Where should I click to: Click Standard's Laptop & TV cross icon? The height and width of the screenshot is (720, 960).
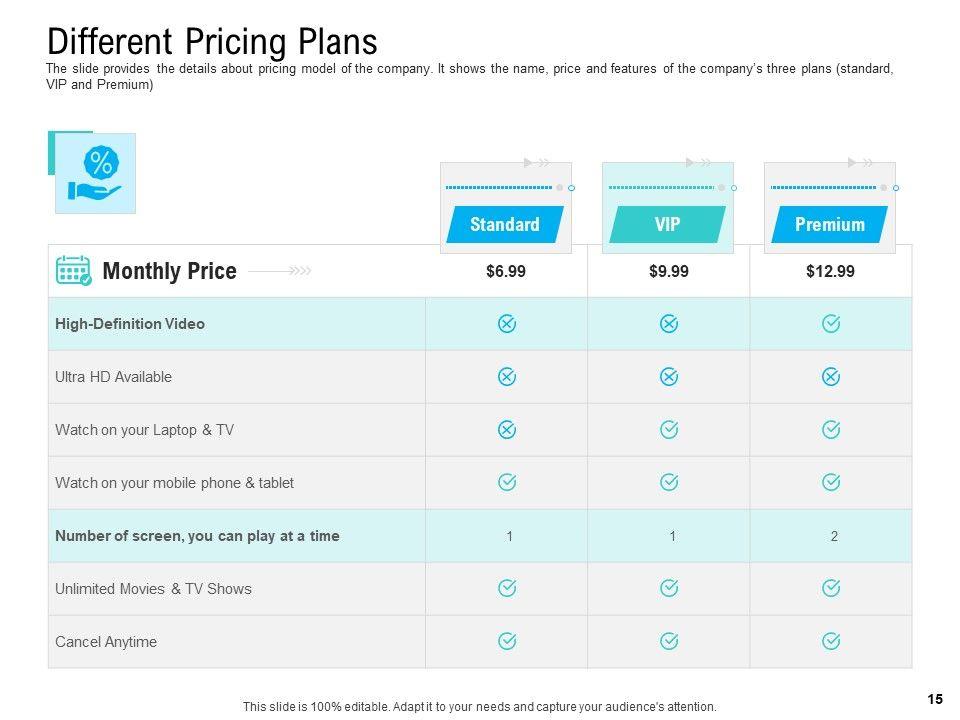pos(506,429)
